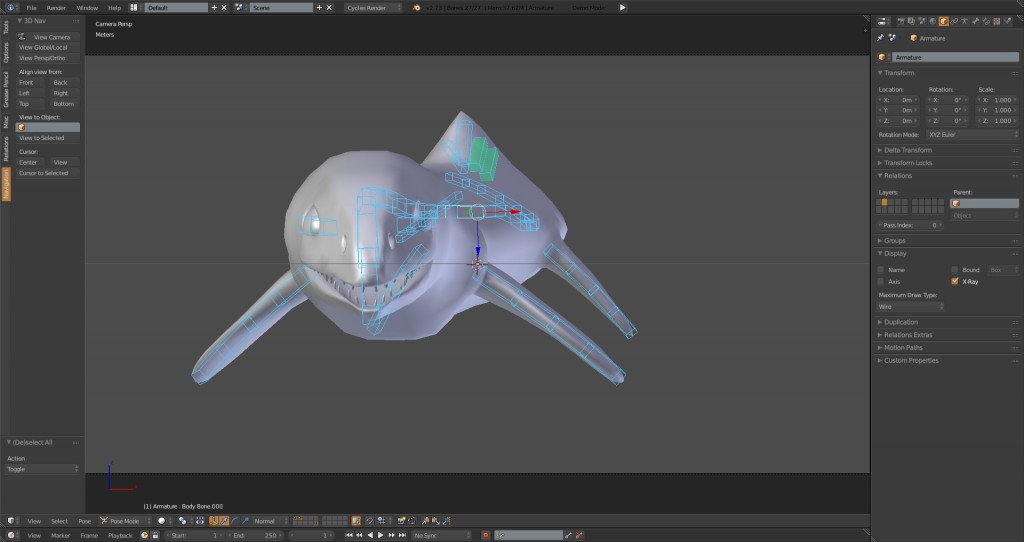Image resolution: width=1024 pixels, height=542 pixels.
Task: Click the View Global/Local button
Action: click(48, 48)
